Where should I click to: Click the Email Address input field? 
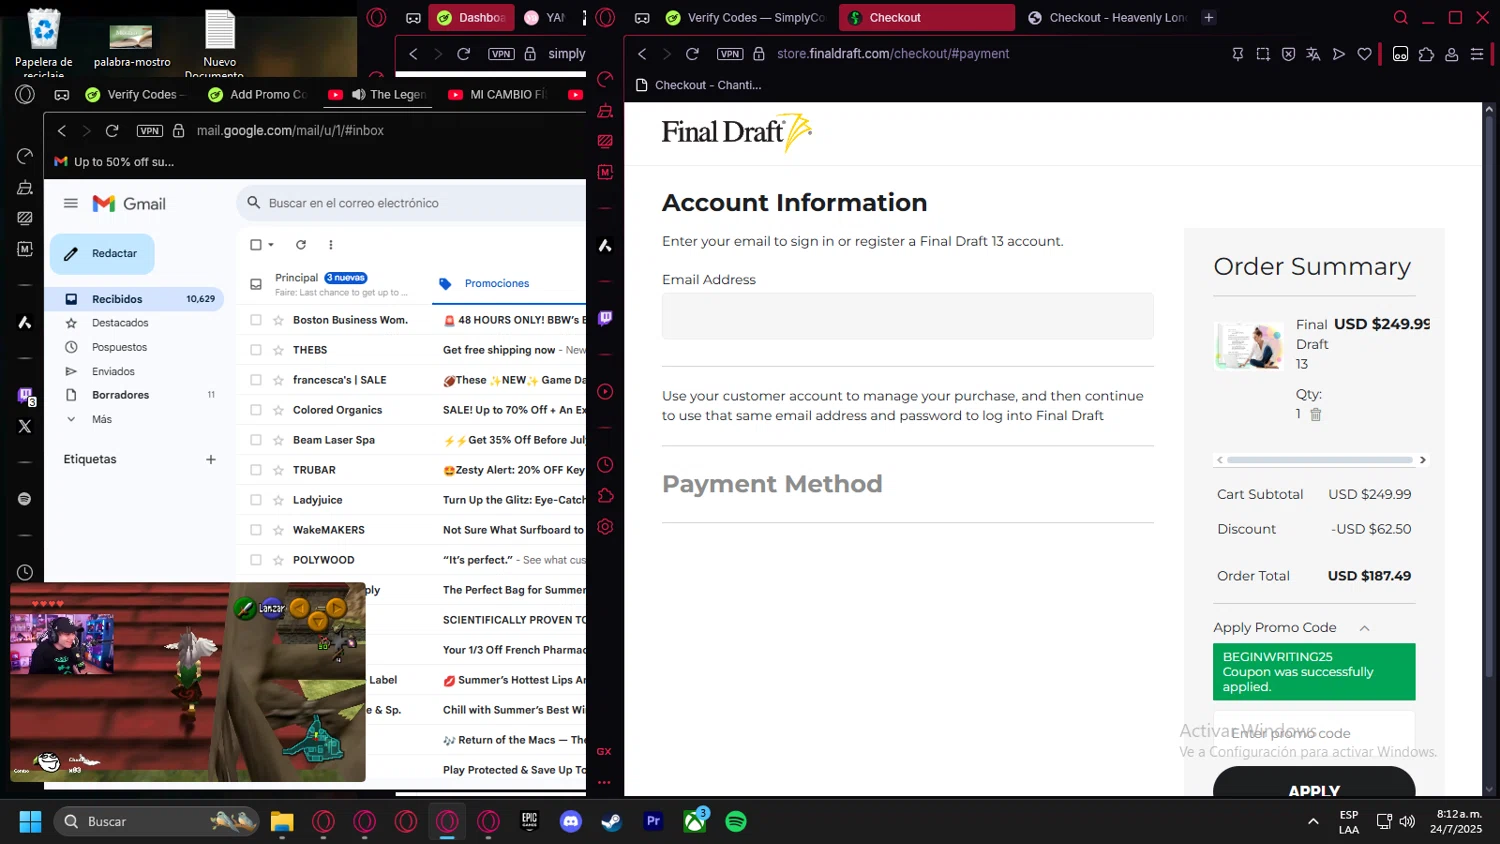point(907,316)
